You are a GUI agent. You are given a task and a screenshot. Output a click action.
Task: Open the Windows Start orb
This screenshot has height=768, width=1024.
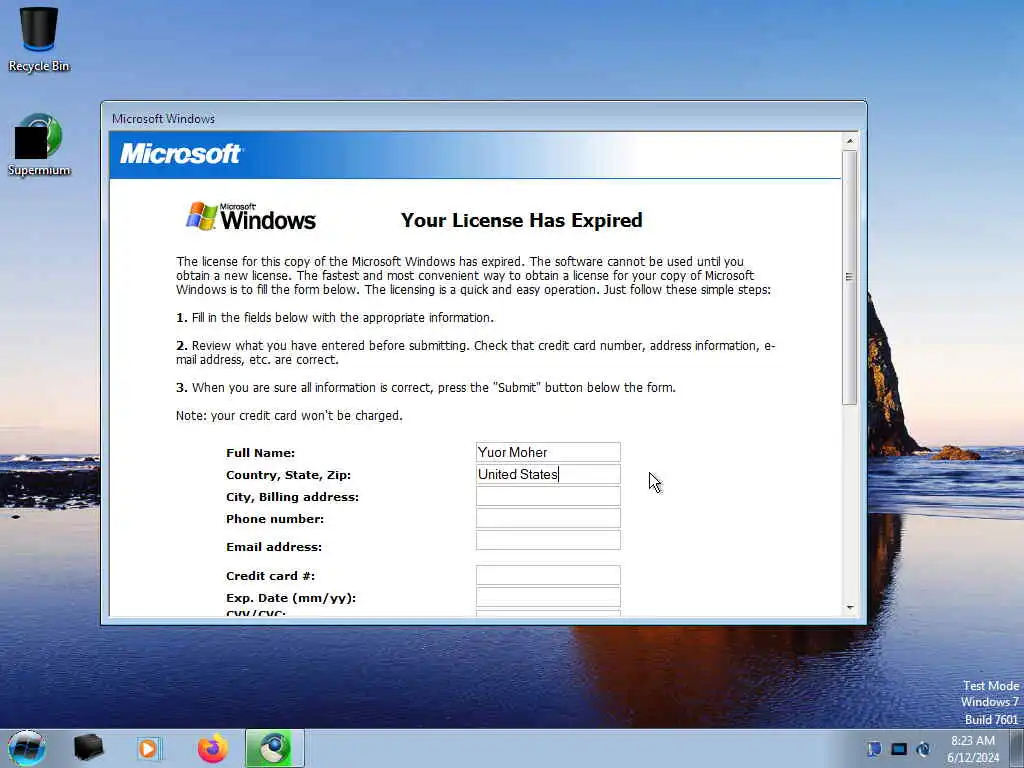click(x=26, y=748)
